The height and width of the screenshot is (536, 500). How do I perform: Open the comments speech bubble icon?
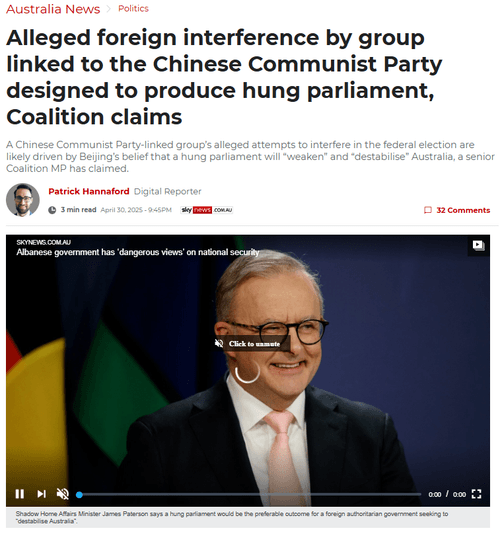tap(428, 210)
